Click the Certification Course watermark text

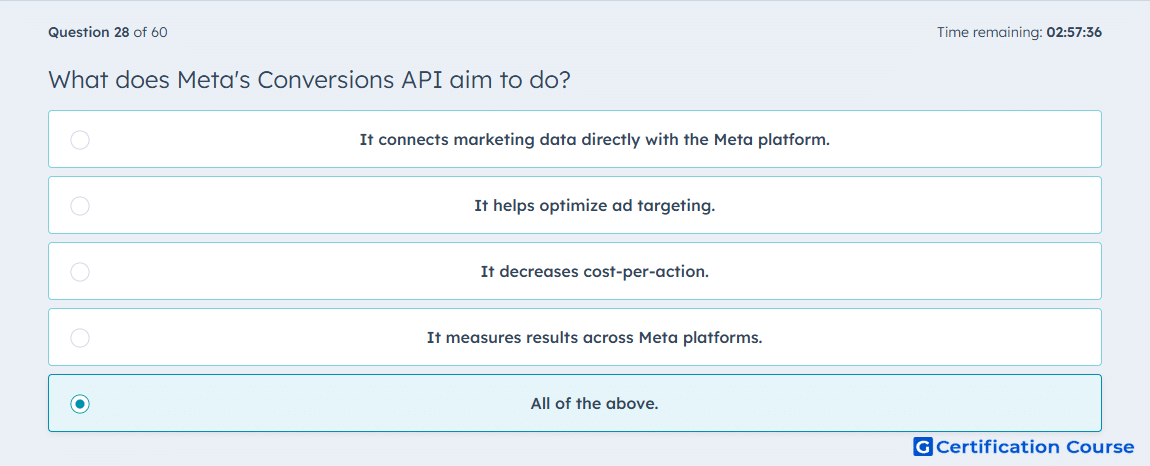click(x=1035, y=447)
